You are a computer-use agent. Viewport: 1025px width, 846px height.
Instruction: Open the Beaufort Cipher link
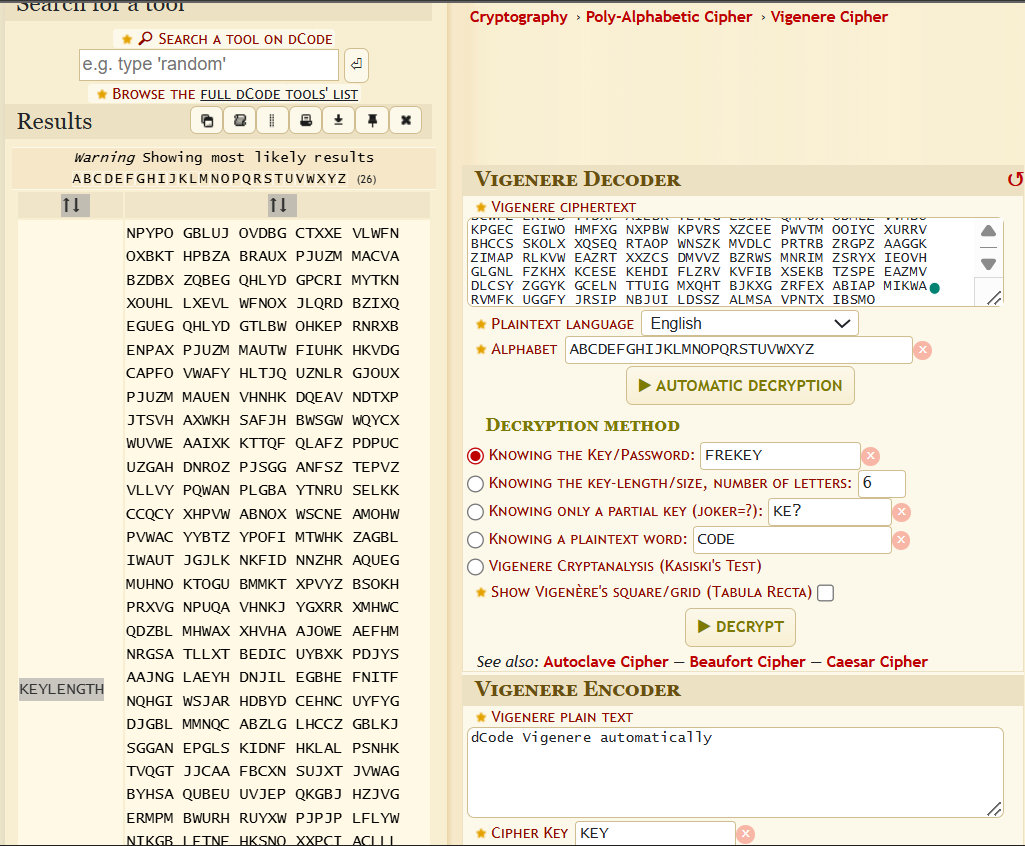click(747, 662)
